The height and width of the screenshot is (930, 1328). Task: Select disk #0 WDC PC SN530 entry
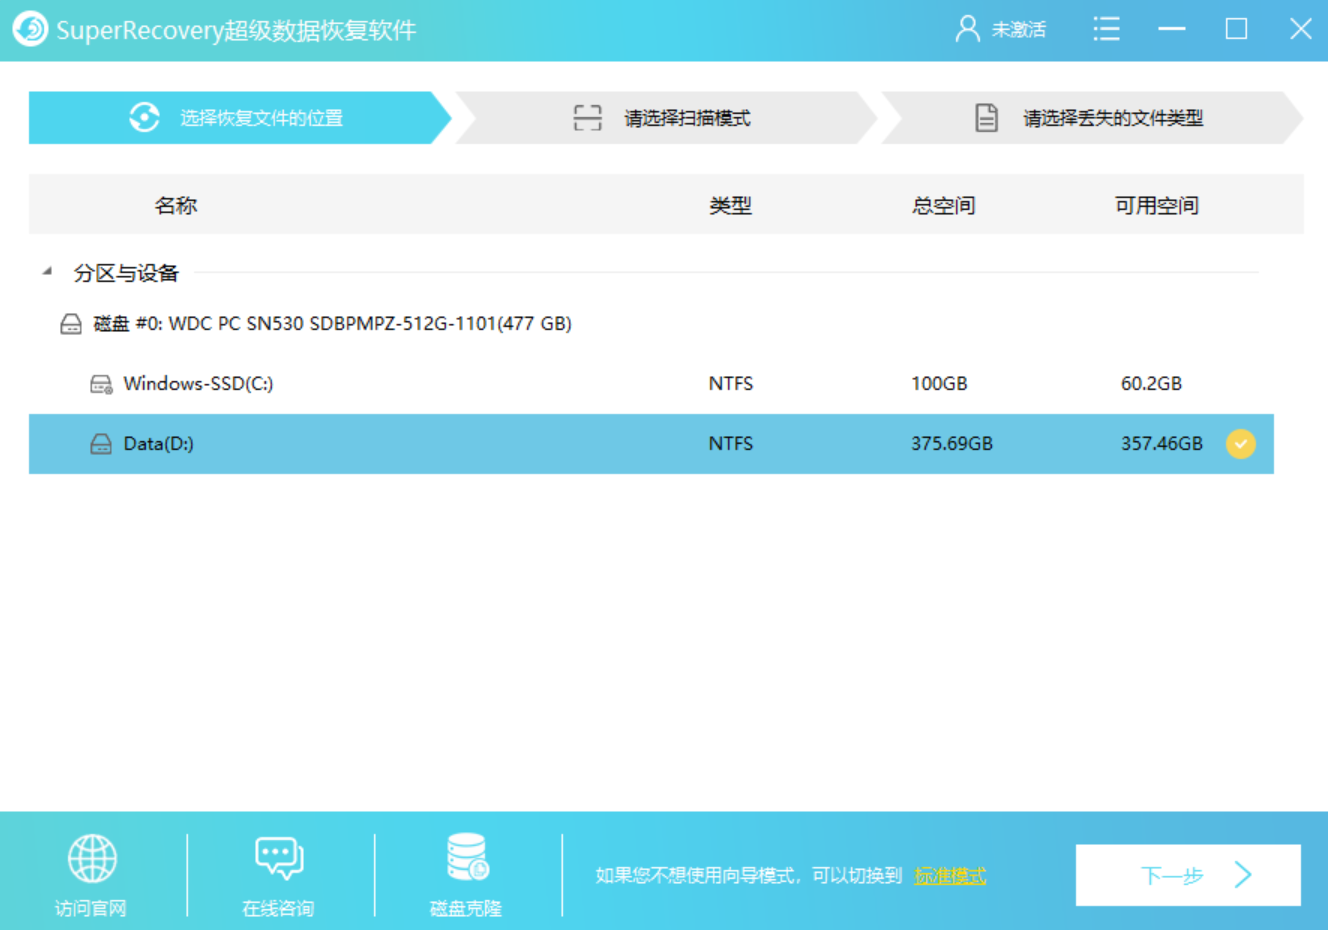click(332, 324)
